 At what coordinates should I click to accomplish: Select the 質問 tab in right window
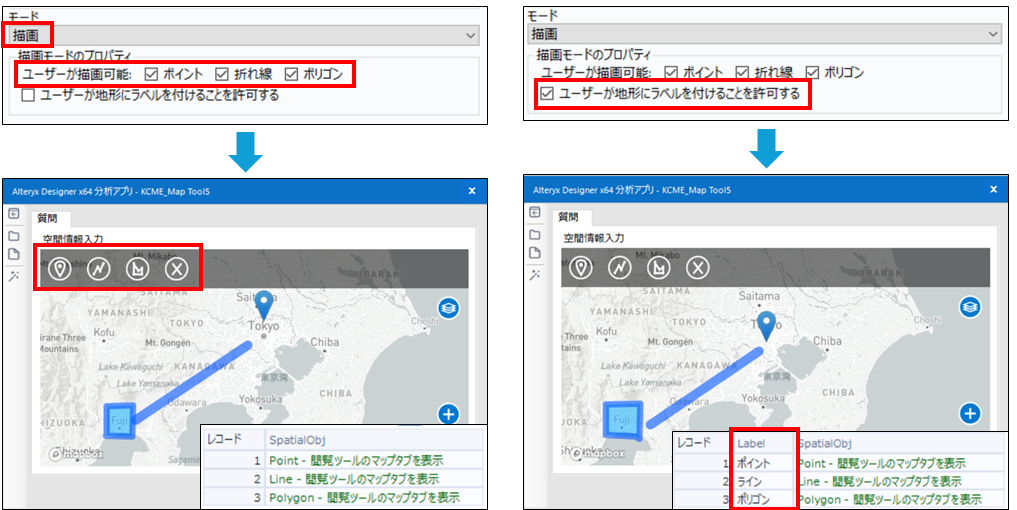point(568,217)
